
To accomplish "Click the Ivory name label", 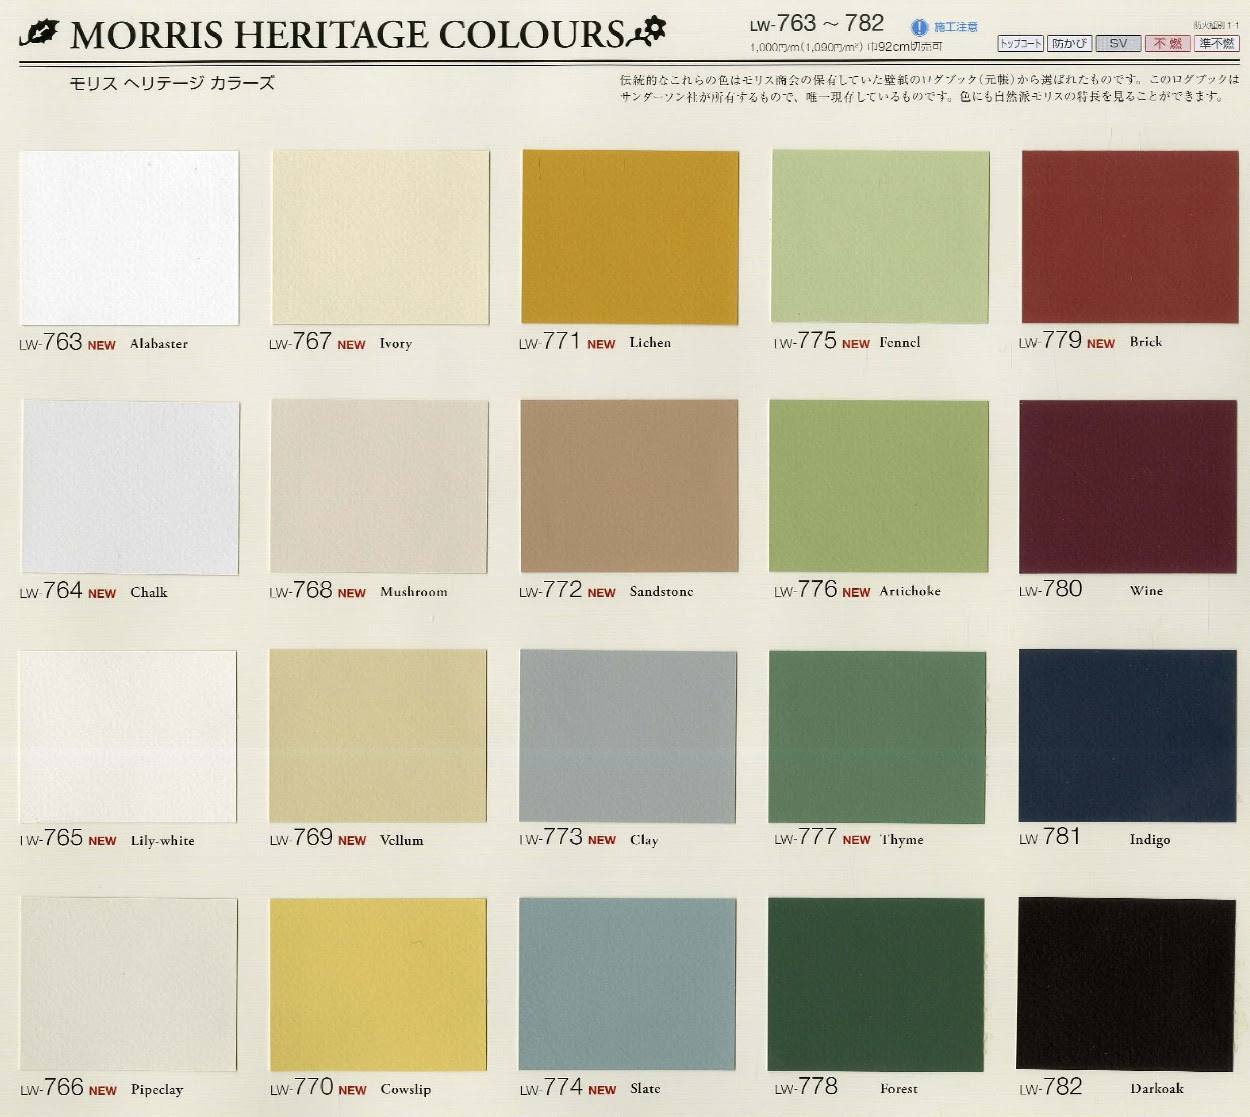I will click(x=396, y=344).
